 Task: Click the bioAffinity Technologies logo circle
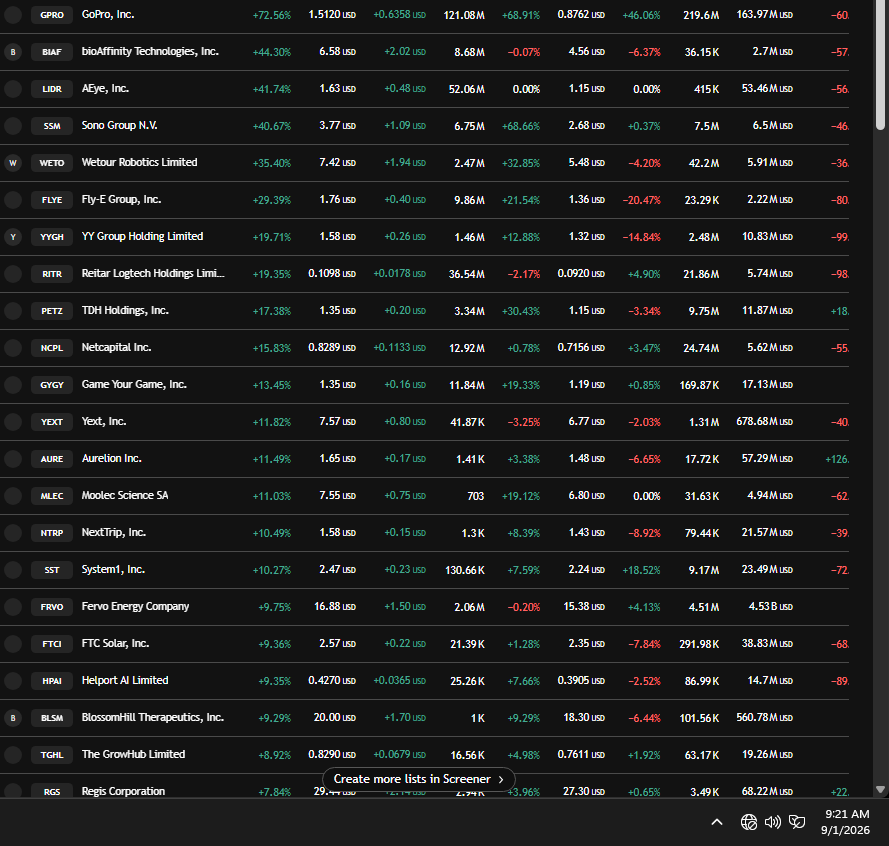pos(13,52)
